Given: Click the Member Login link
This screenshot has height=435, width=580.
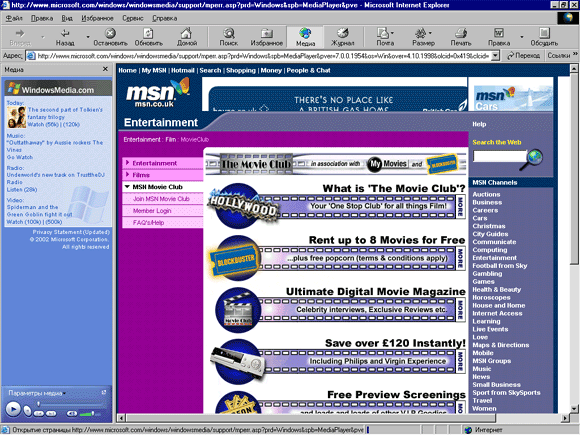Looking at the screenshot, I should (152, 210).
